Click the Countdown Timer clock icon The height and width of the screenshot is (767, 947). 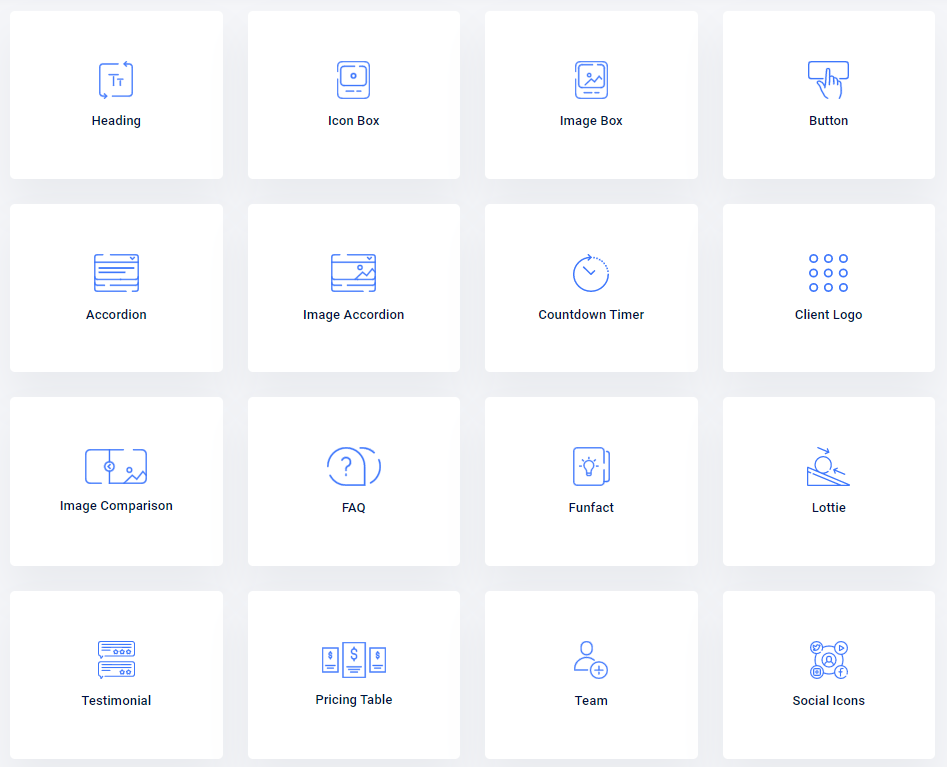click(591, 273)
